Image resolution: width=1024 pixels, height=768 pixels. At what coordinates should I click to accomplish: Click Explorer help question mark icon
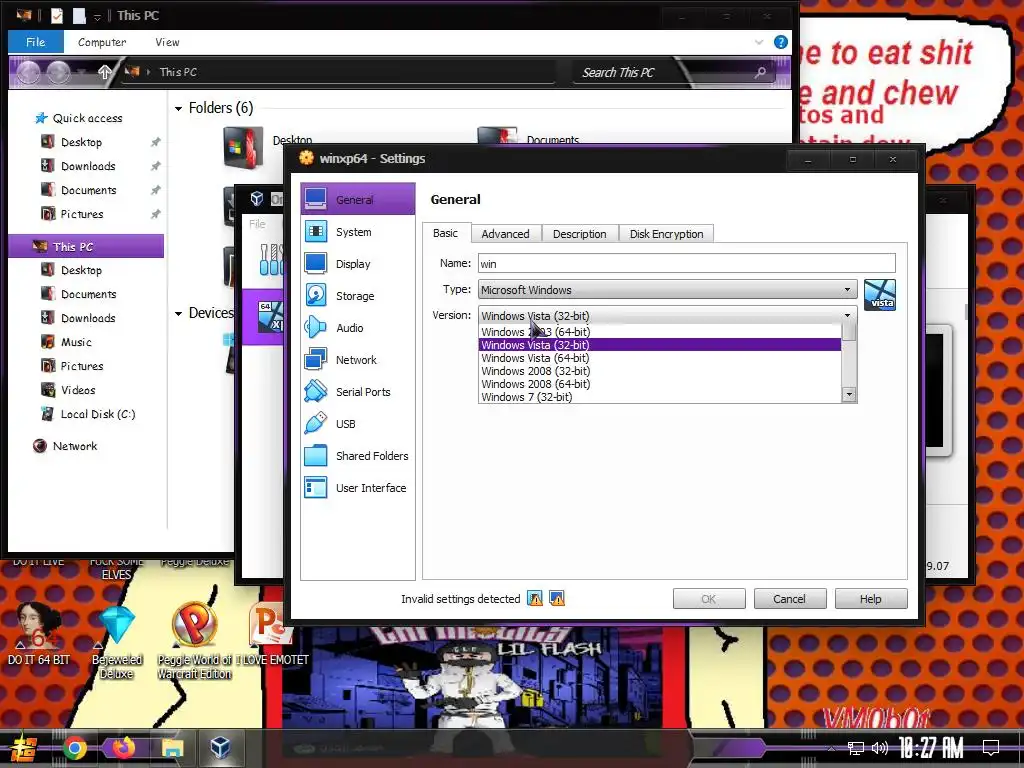point(780,42)
